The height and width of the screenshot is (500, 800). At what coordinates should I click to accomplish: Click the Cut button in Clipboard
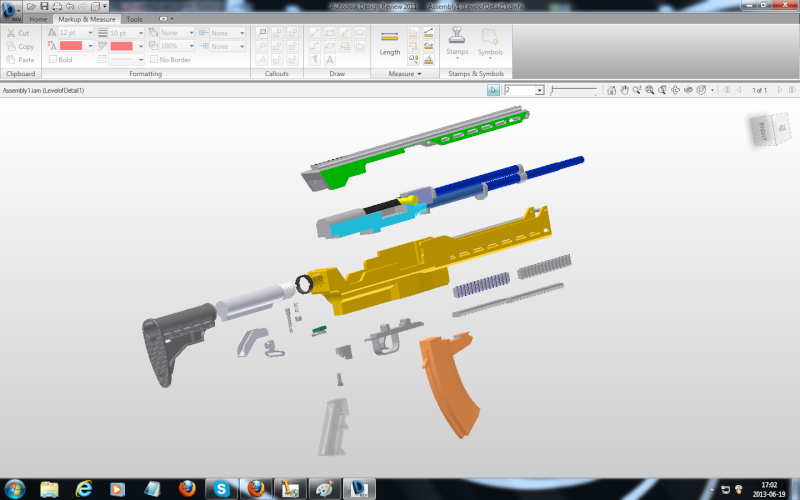pyautogui.click(x=18, y=33)
